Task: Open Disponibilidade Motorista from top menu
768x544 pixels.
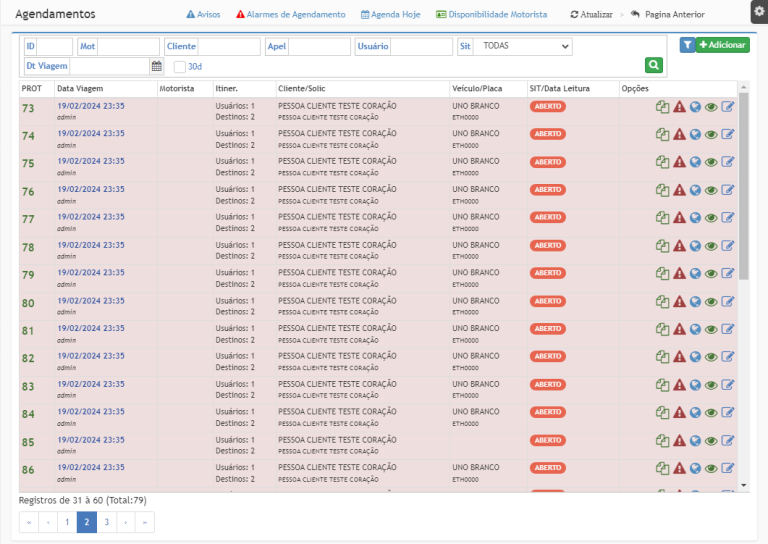Action: coord(491,15)
